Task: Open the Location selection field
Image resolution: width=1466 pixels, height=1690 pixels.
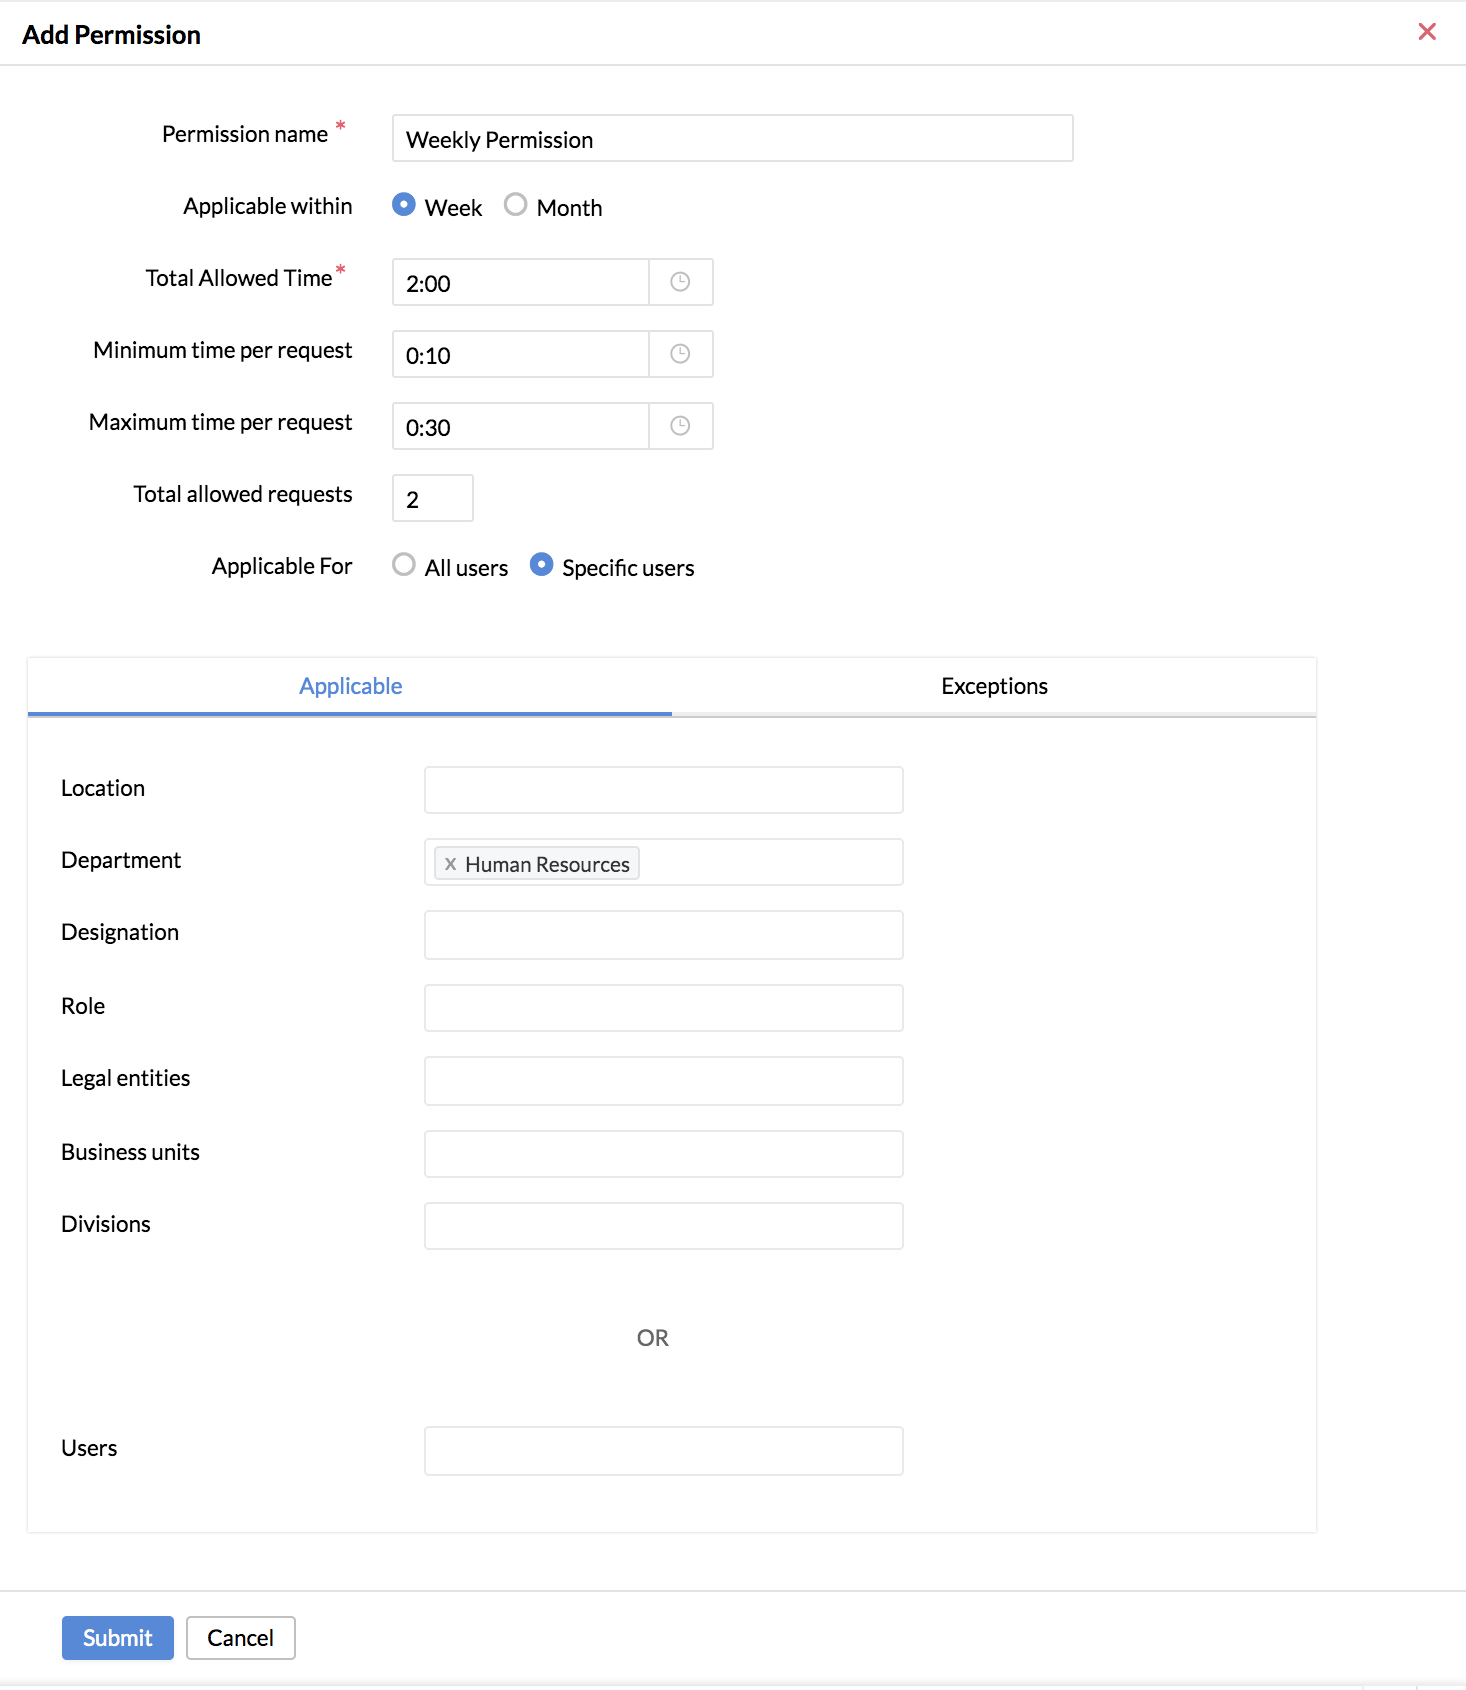Action: 663,790
